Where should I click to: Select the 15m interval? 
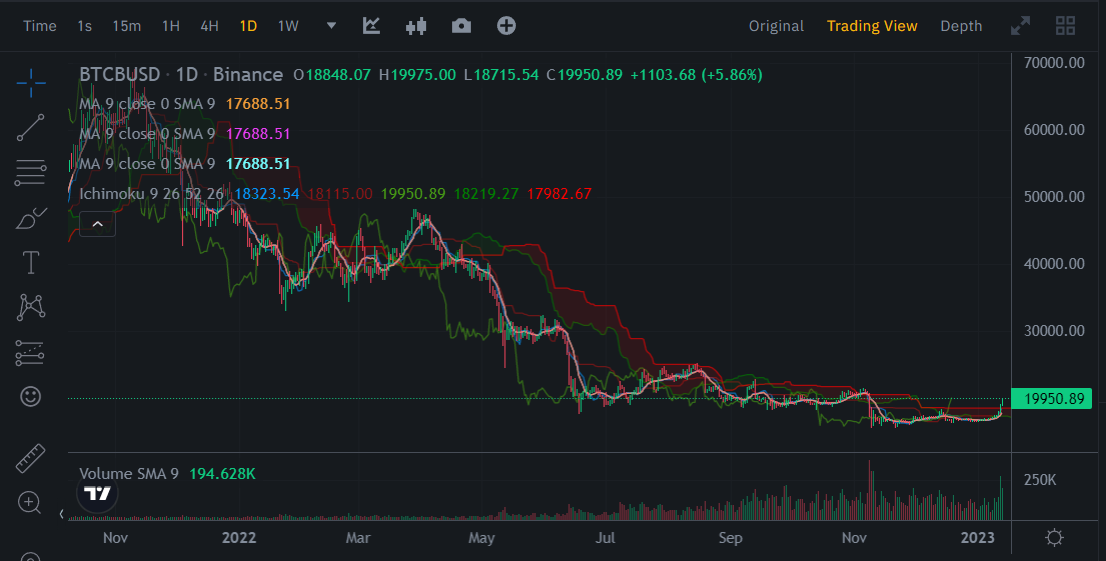pos(127,26)
